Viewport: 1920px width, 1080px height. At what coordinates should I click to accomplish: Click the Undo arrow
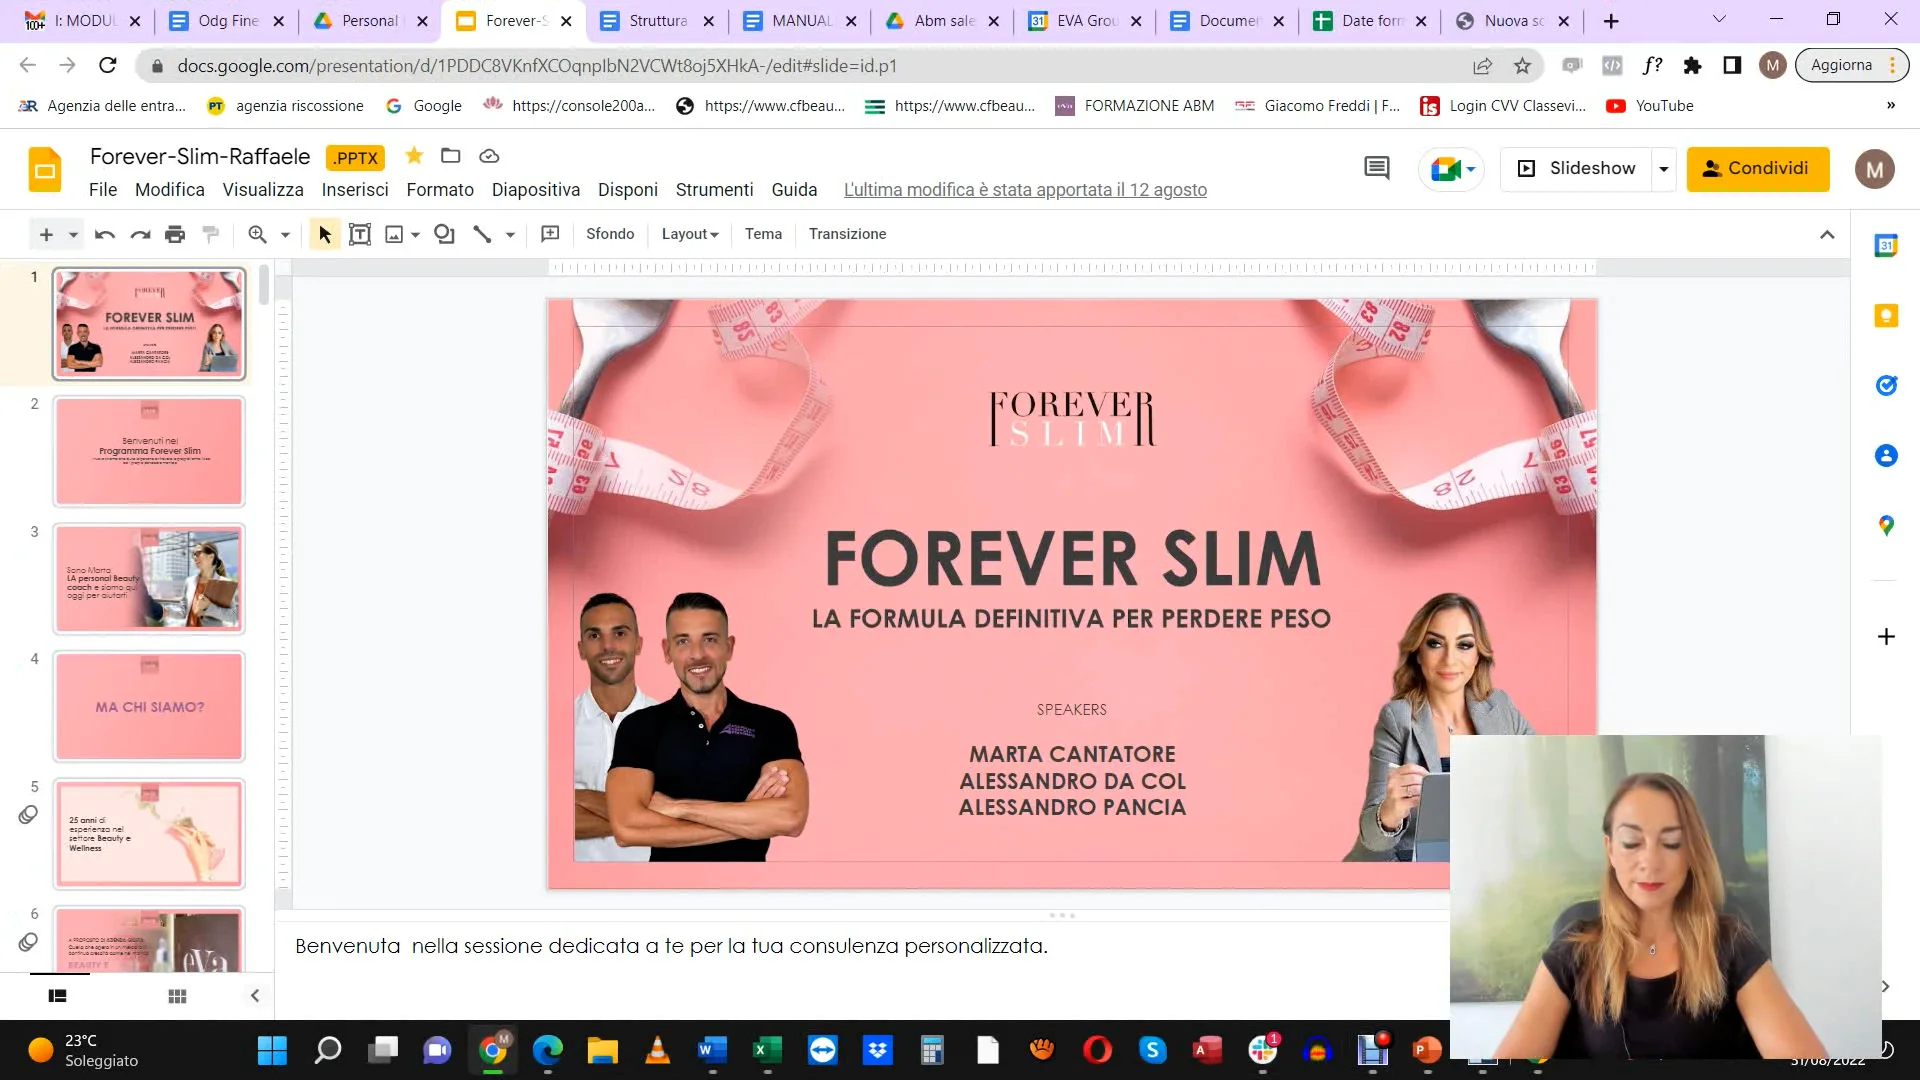[x=102, y=233]
